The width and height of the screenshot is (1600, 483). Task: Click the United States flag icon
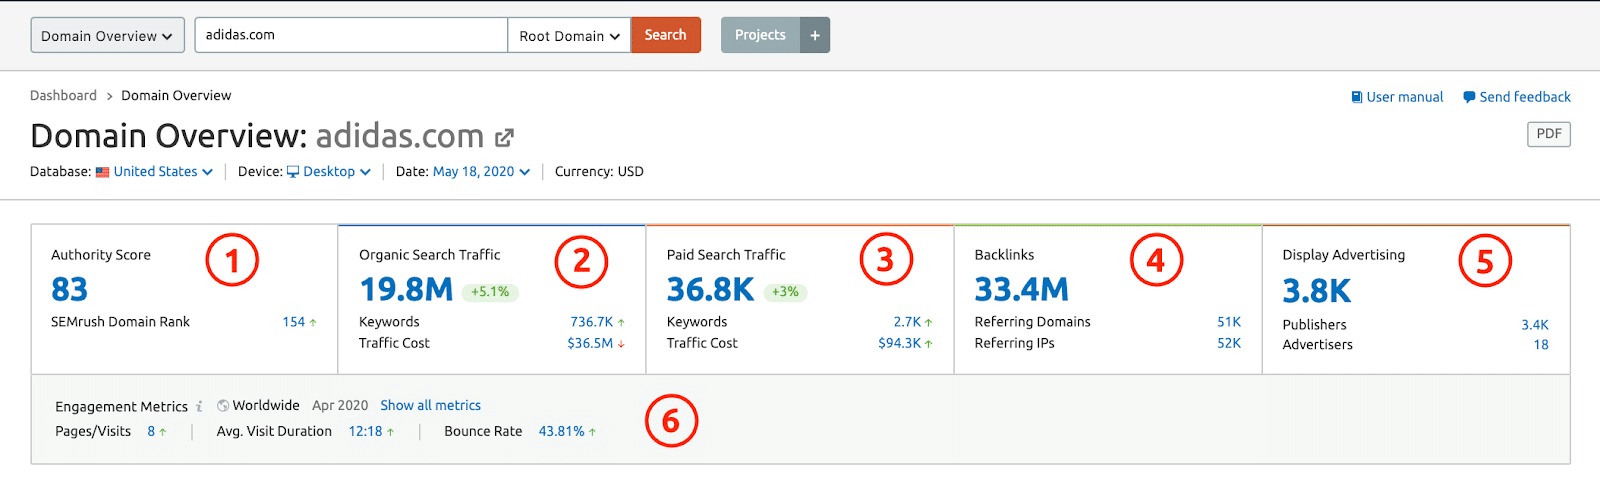[102, 172]
